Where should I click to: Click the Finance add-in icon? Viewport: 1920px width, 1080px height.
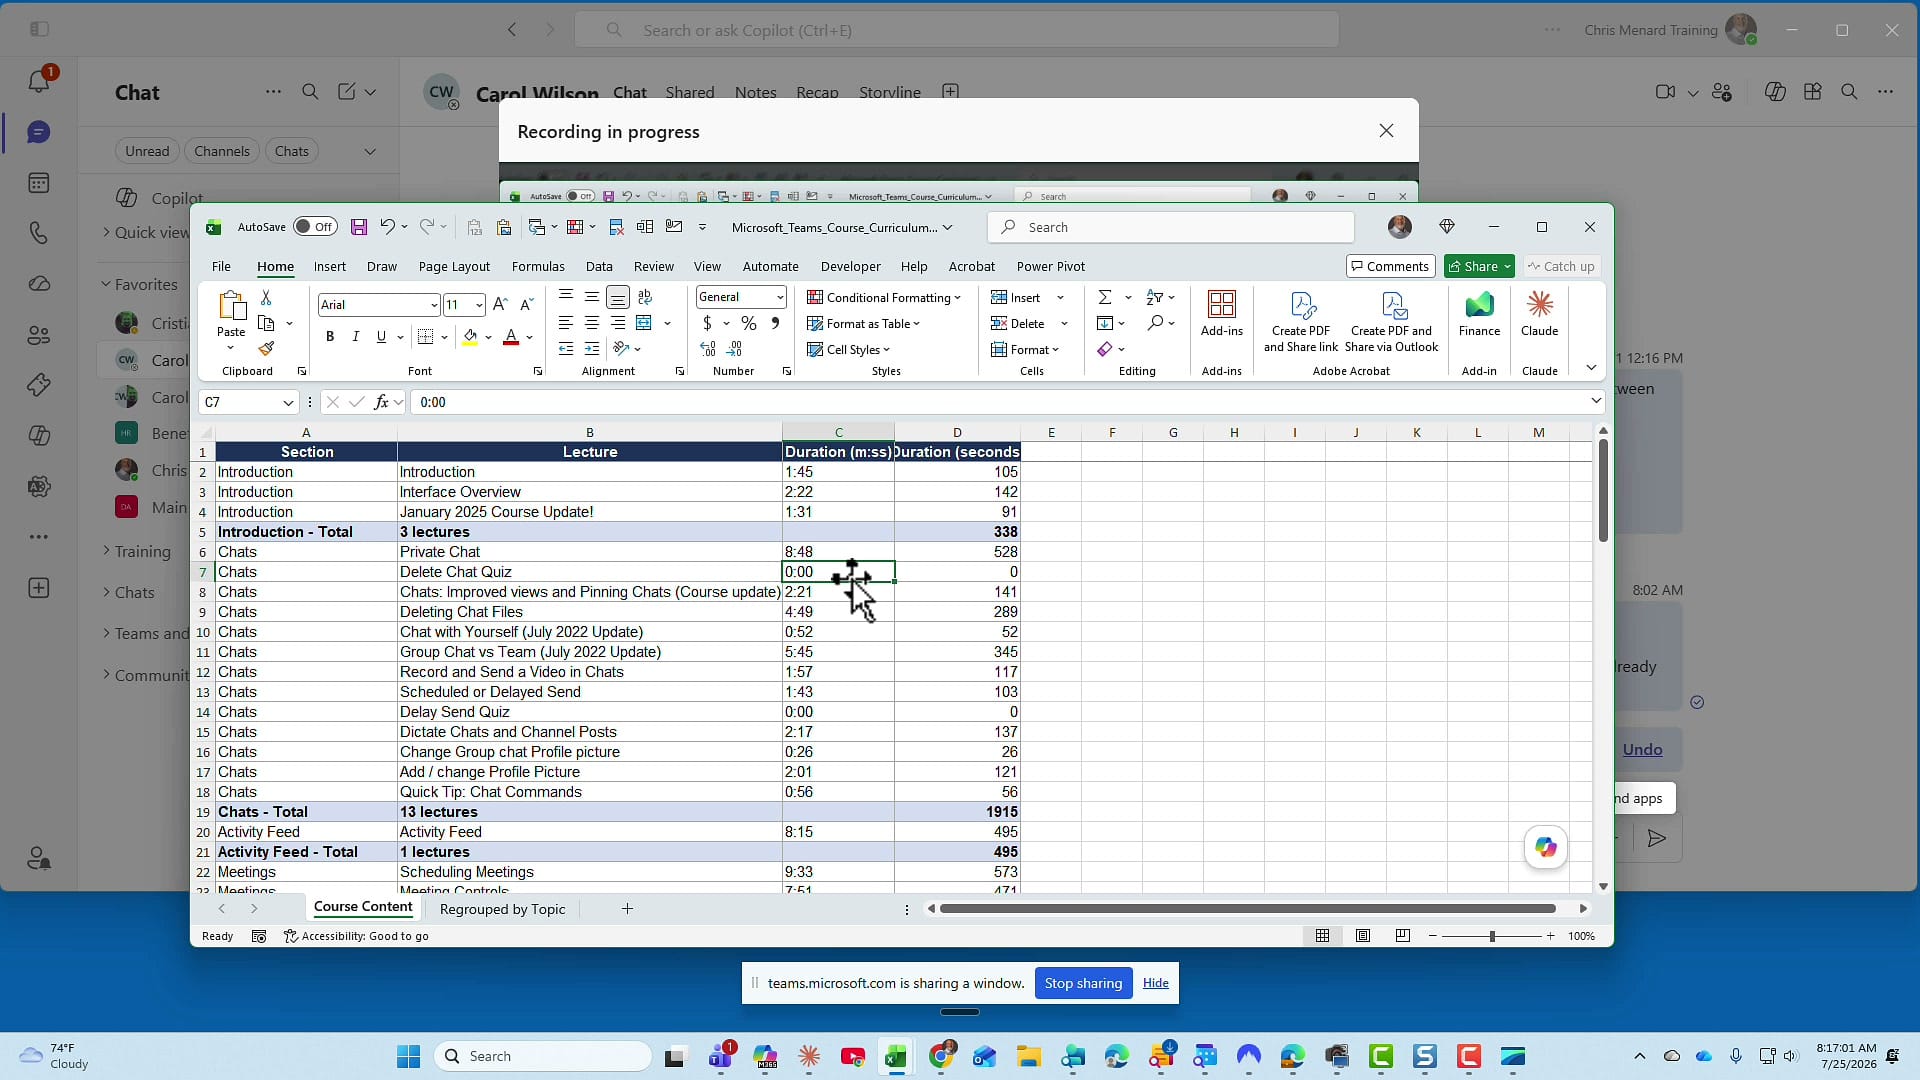(x=1479, y=313)
